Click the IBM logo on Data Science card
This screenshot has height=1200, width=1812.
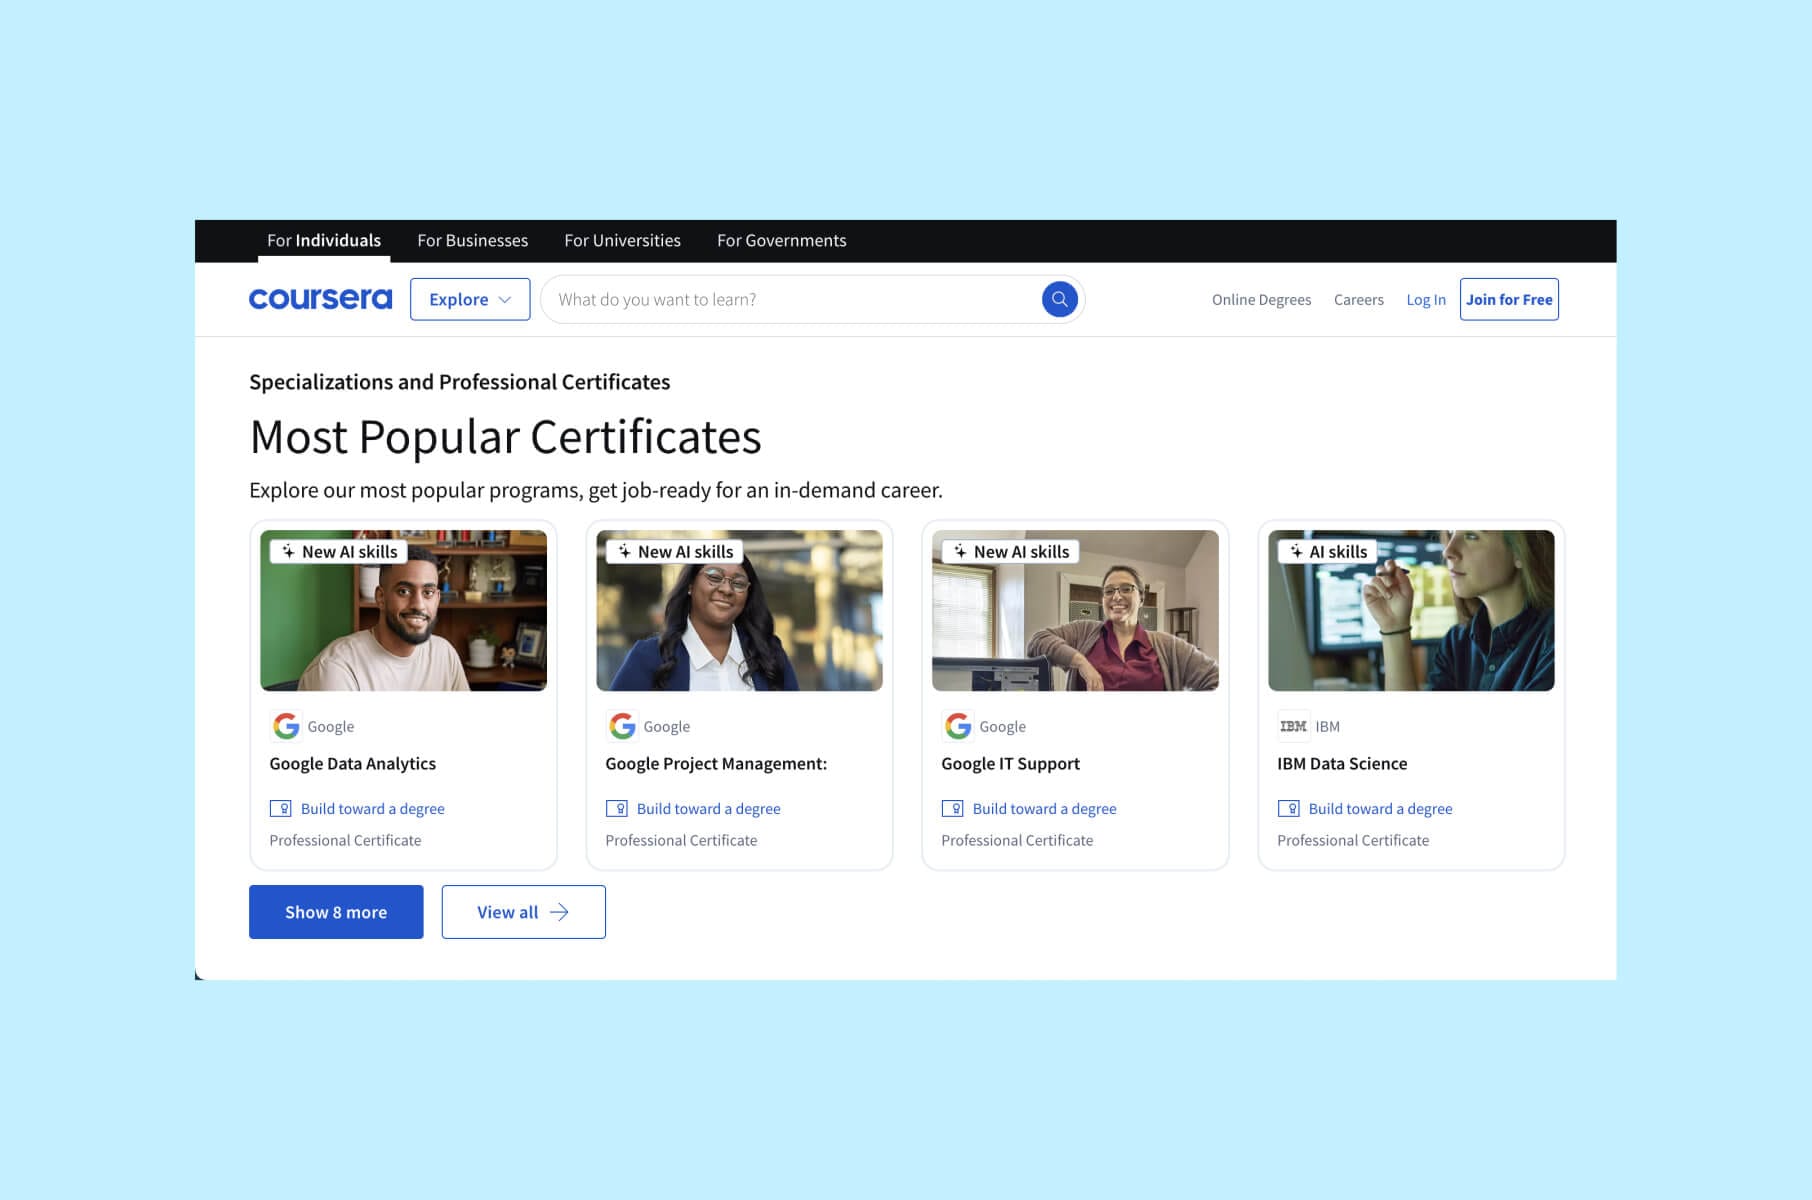(1293, 726)
